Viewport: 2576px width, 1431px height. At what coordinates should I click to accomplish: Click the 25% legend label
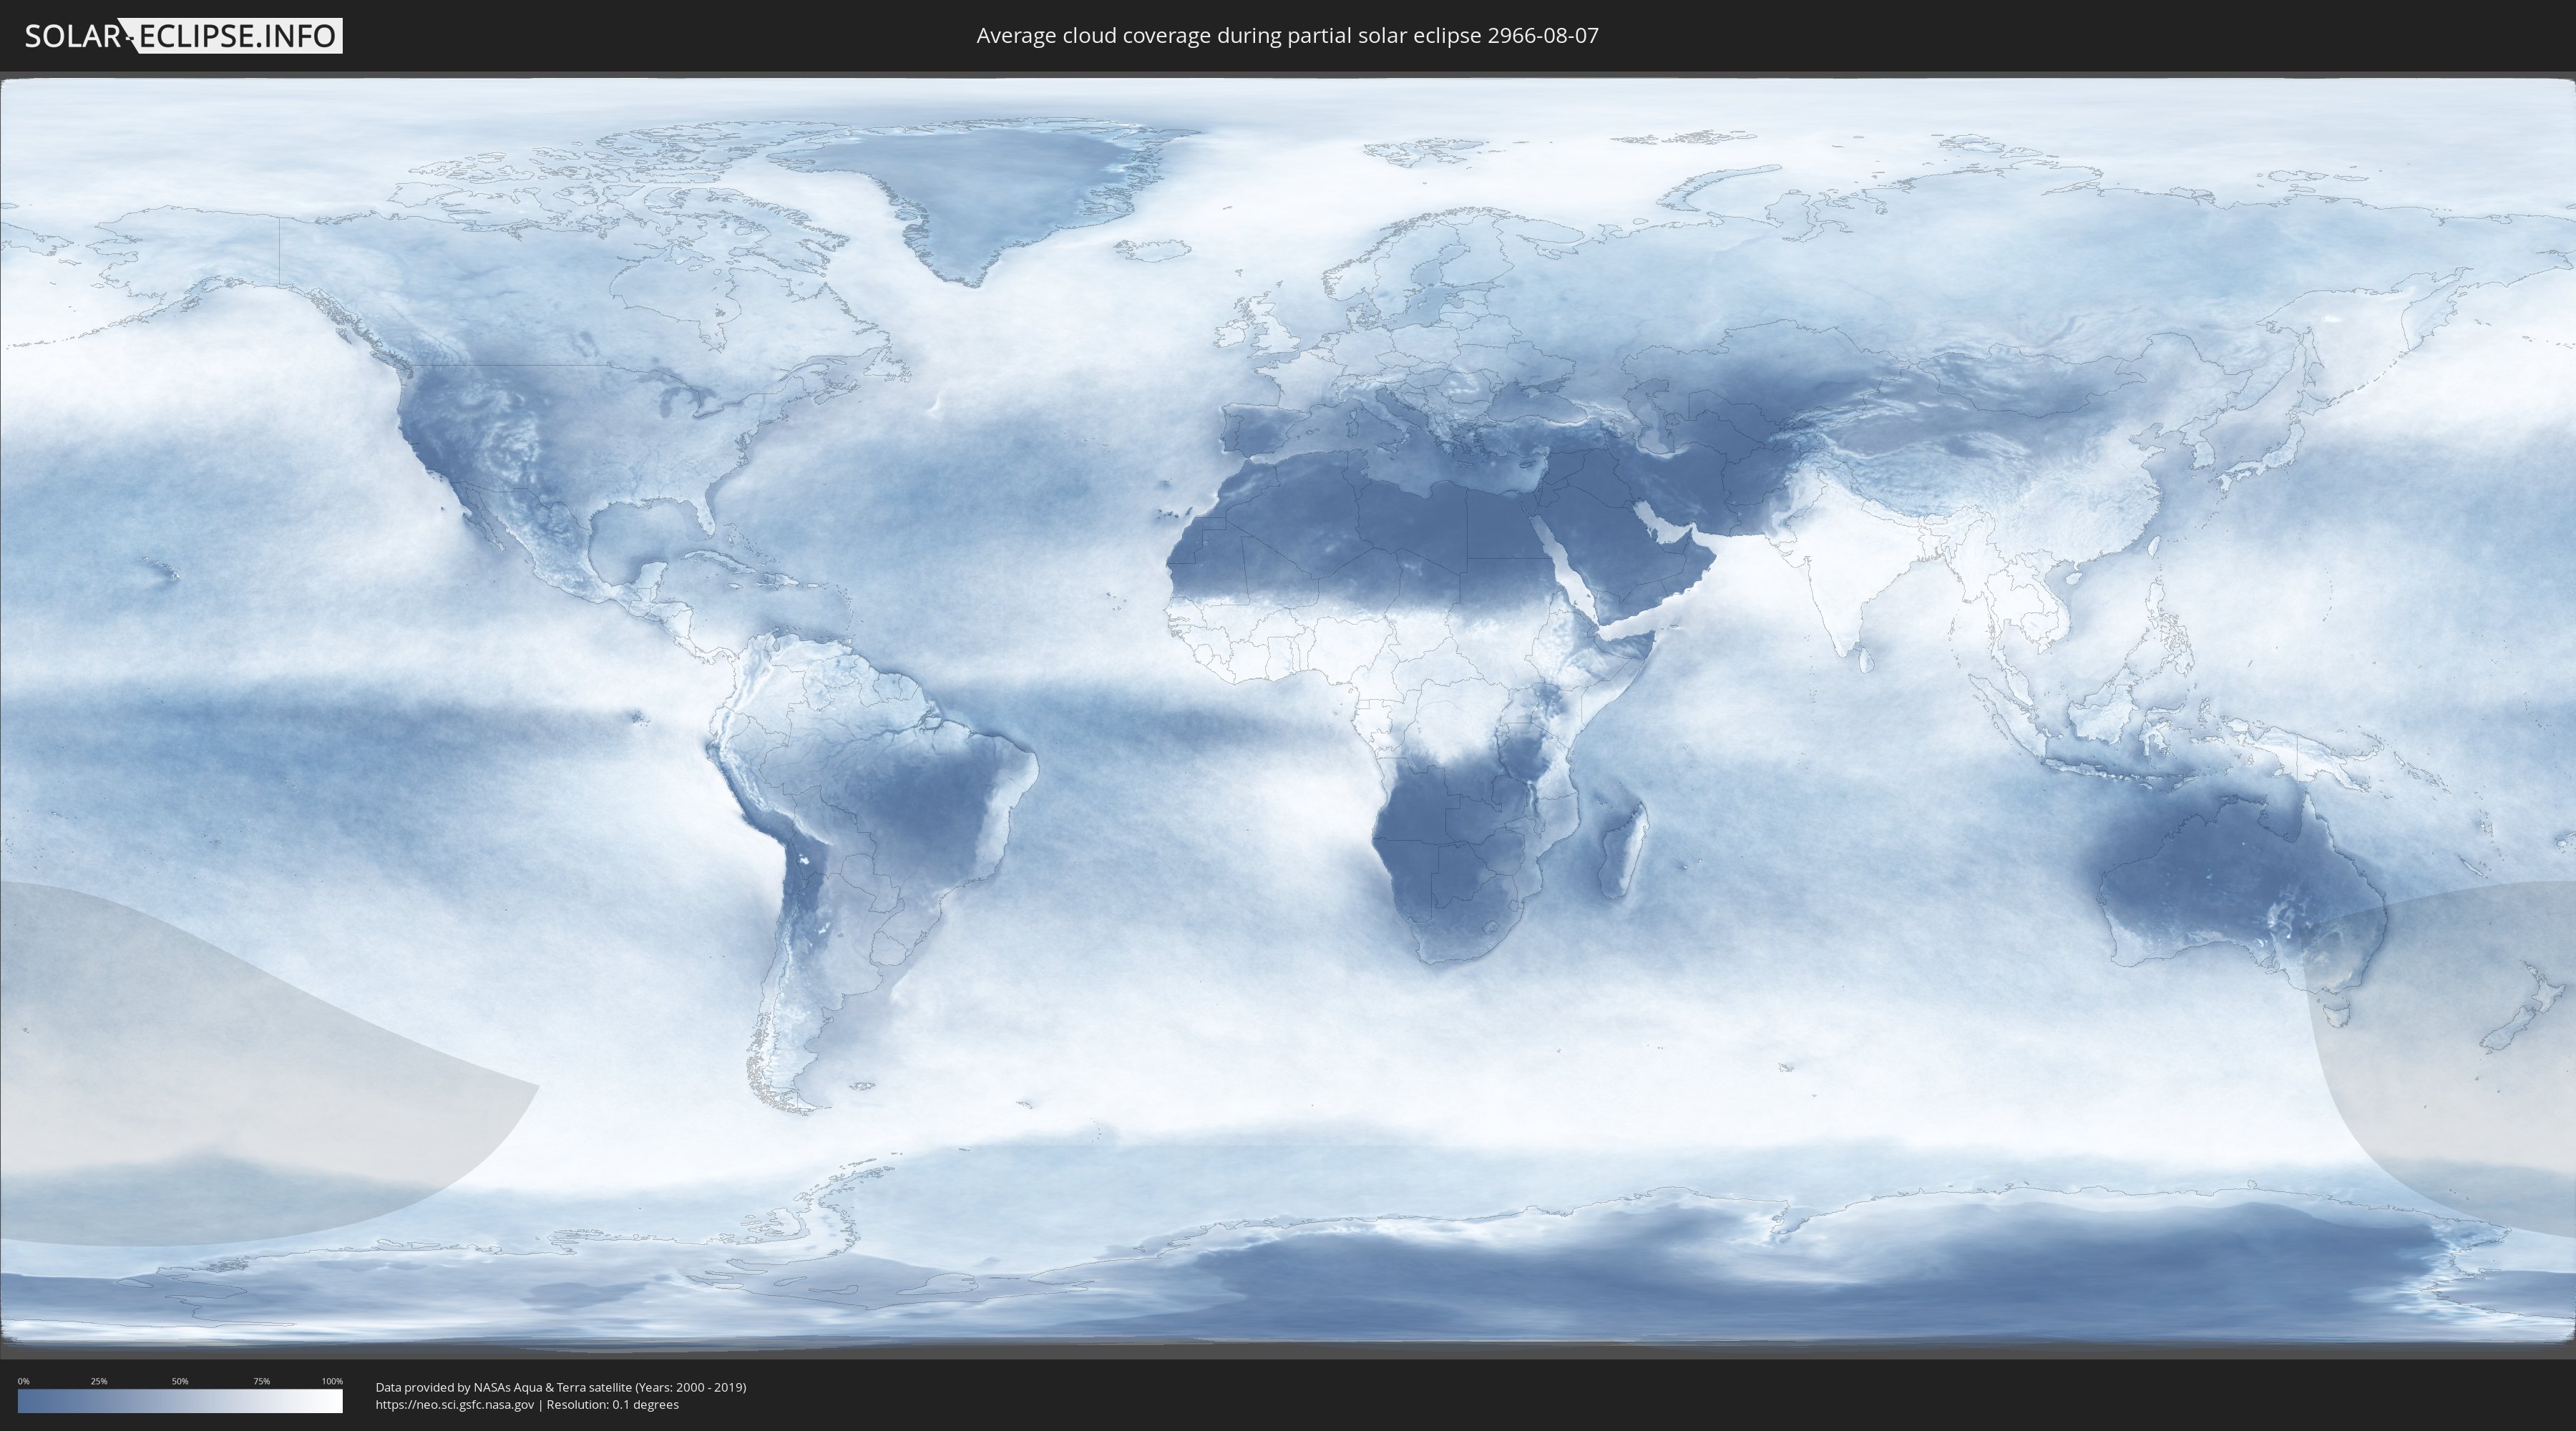click(x=99, y=1381)
